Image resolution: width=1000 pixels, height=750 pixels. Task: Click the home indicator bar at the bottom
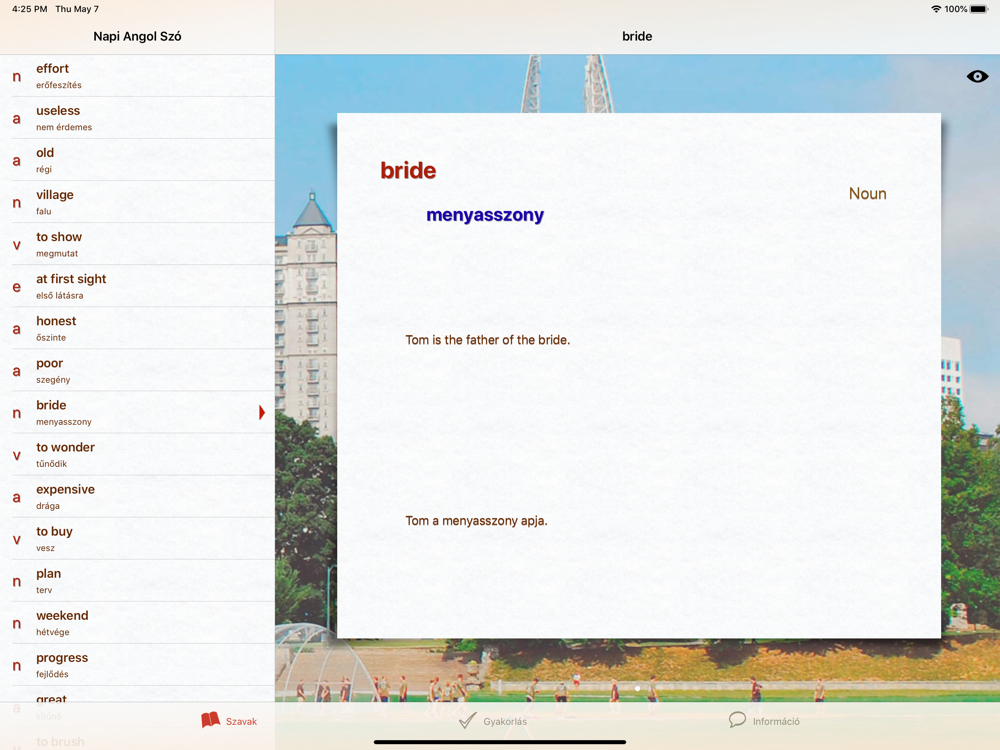(500, 742)
